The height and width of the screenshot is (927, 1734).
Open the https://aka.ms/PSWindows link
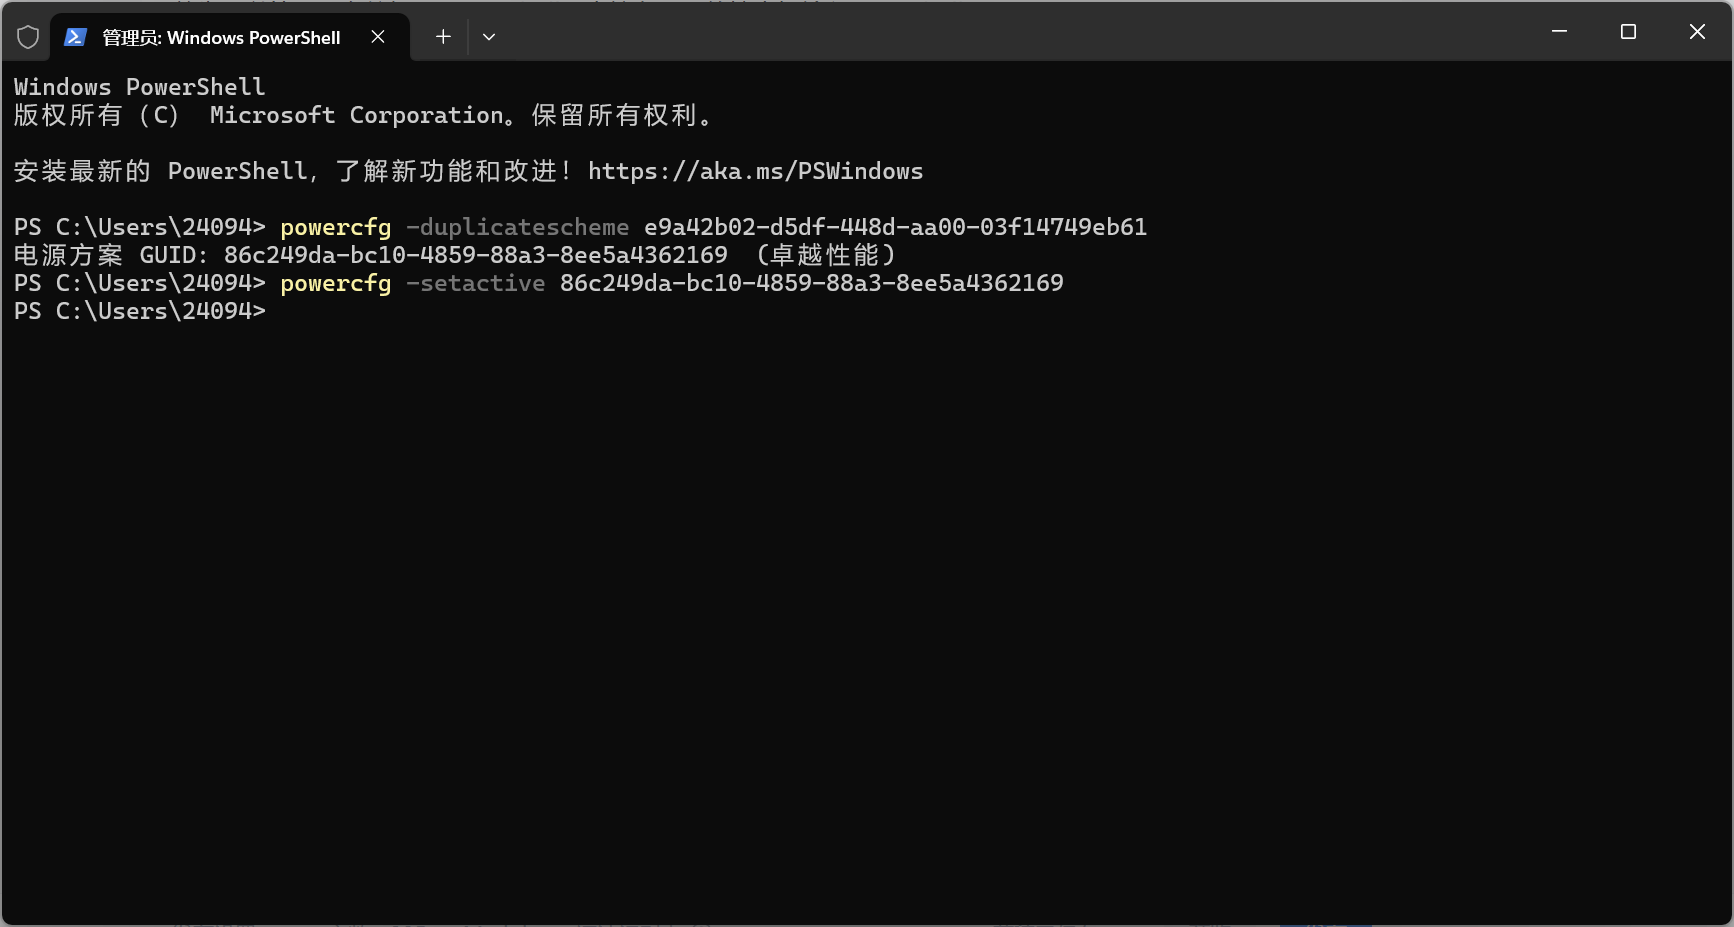pos(755,171)
